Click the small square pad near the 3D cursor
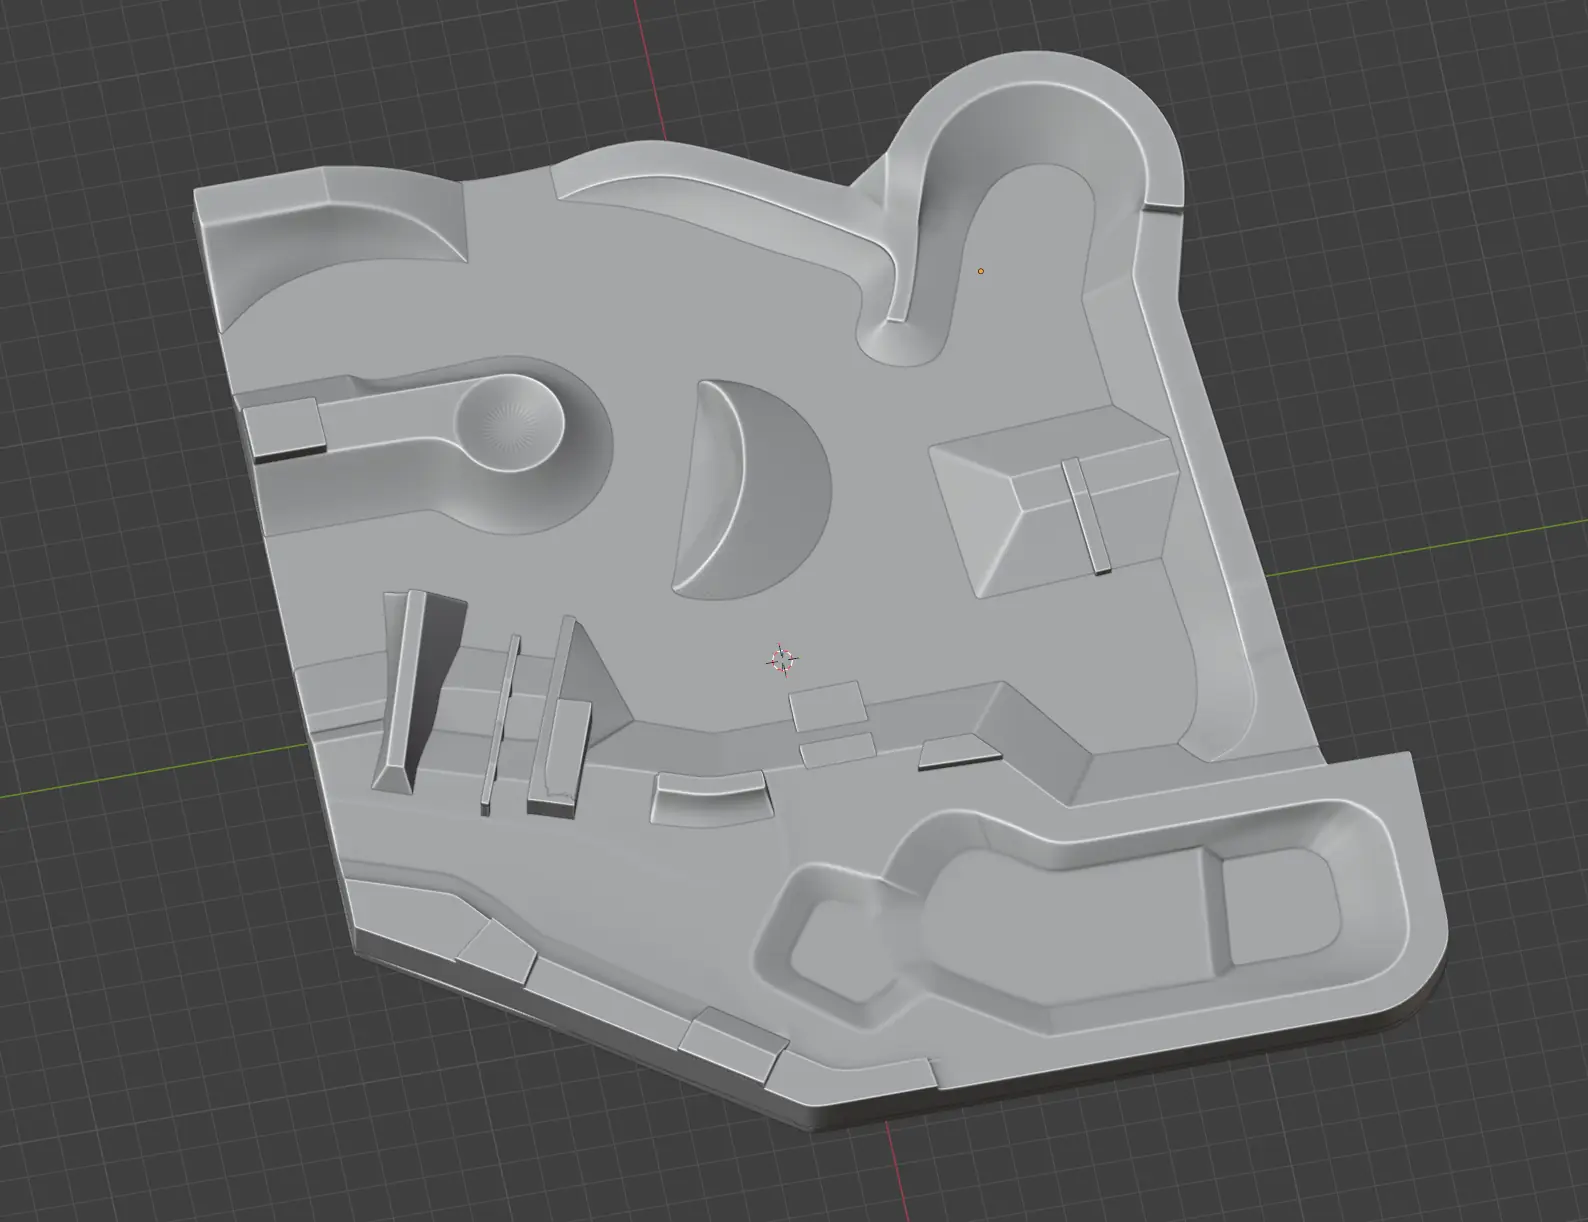Image resolution: width=1588 pixels, height=1222 pixels. [x=827, y=705]
